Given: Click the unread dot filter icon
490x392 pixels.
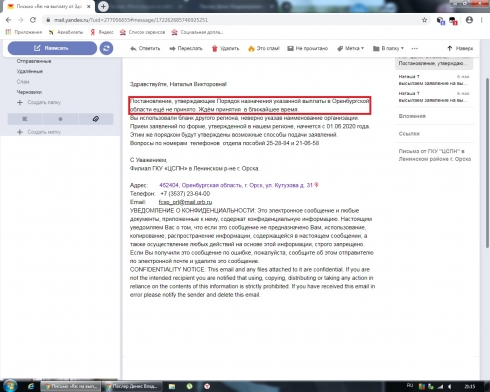Looking at the screenshot, I should coord(60,119).
